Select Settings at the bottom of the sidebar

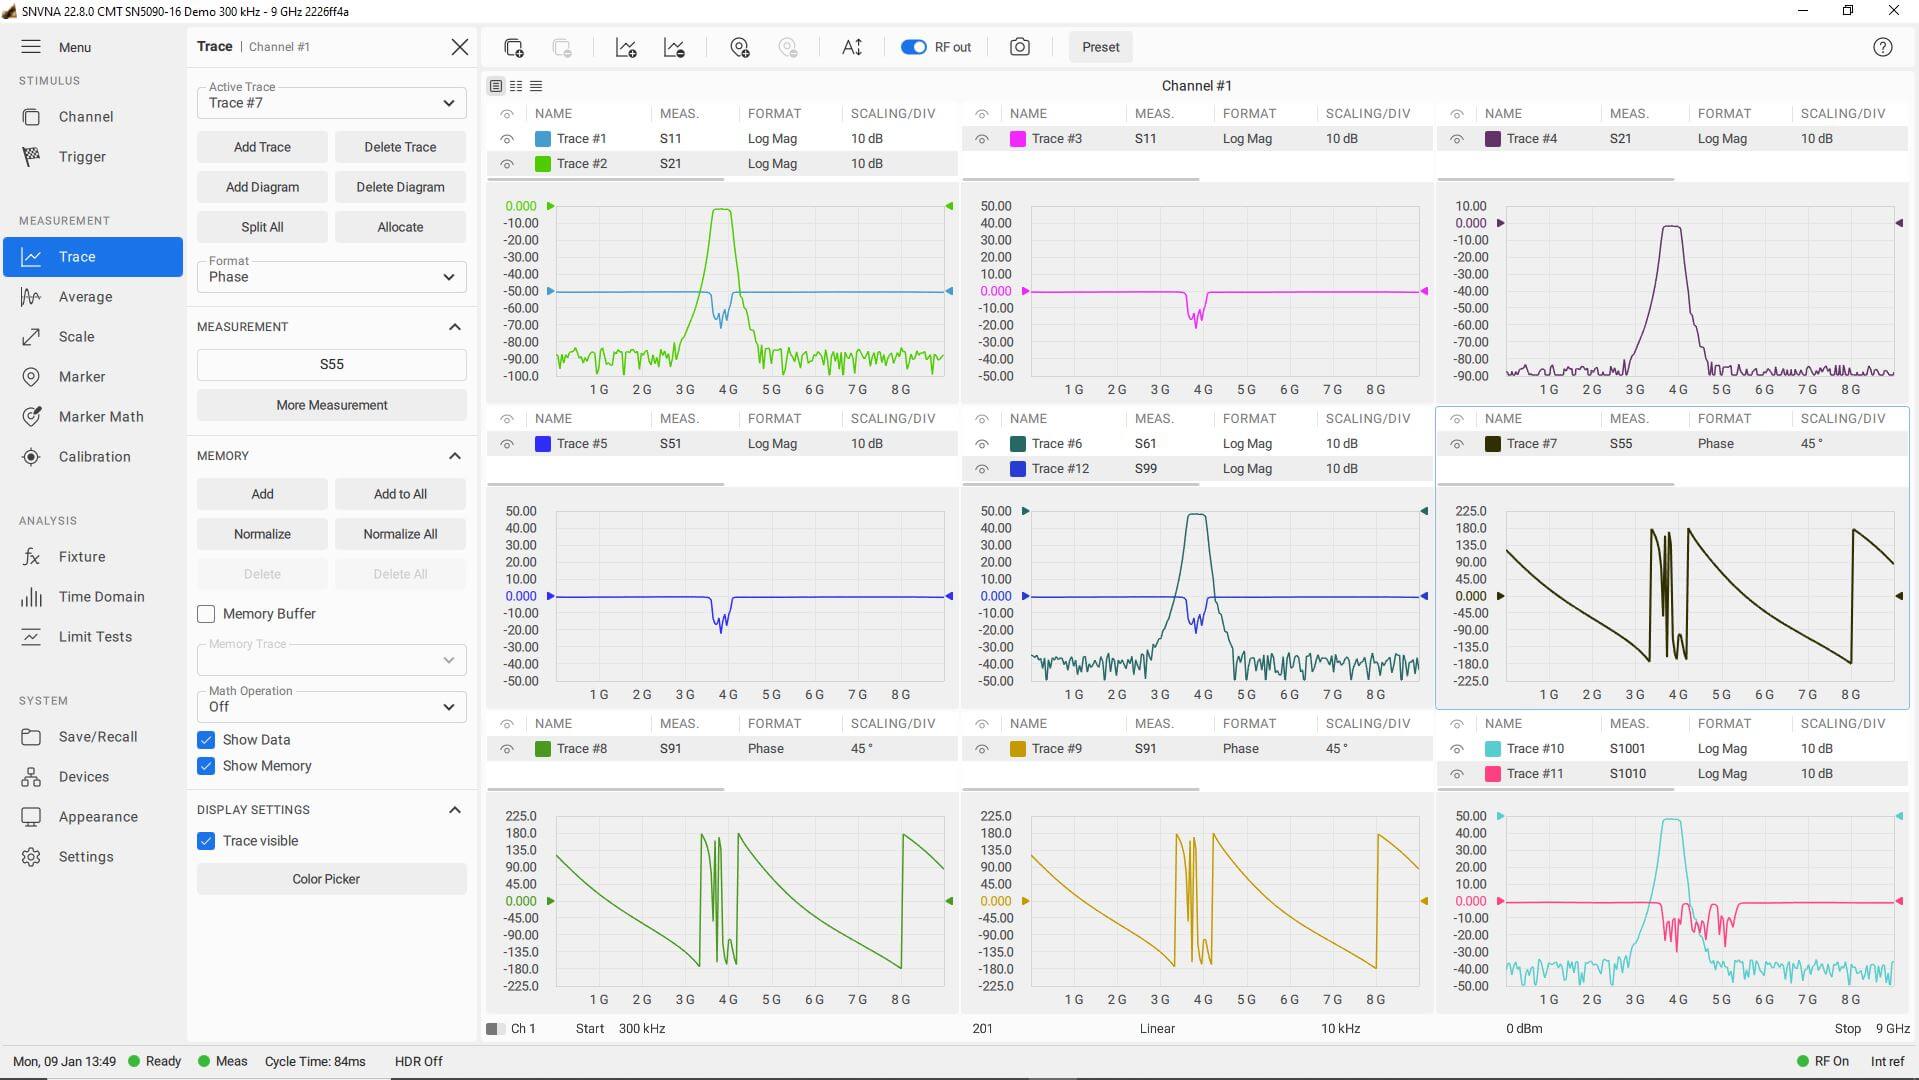(x=87, y=856)
